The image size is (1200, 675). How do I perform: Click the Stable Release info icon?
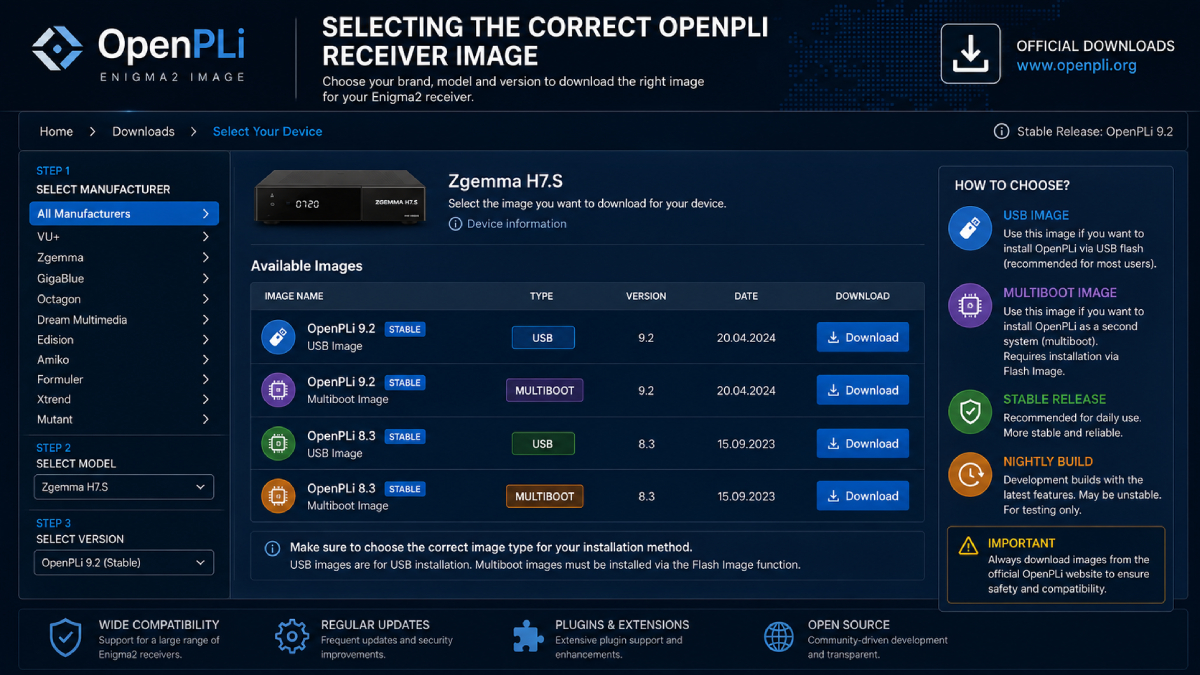pyautogui.click(x=1001, y=132)
